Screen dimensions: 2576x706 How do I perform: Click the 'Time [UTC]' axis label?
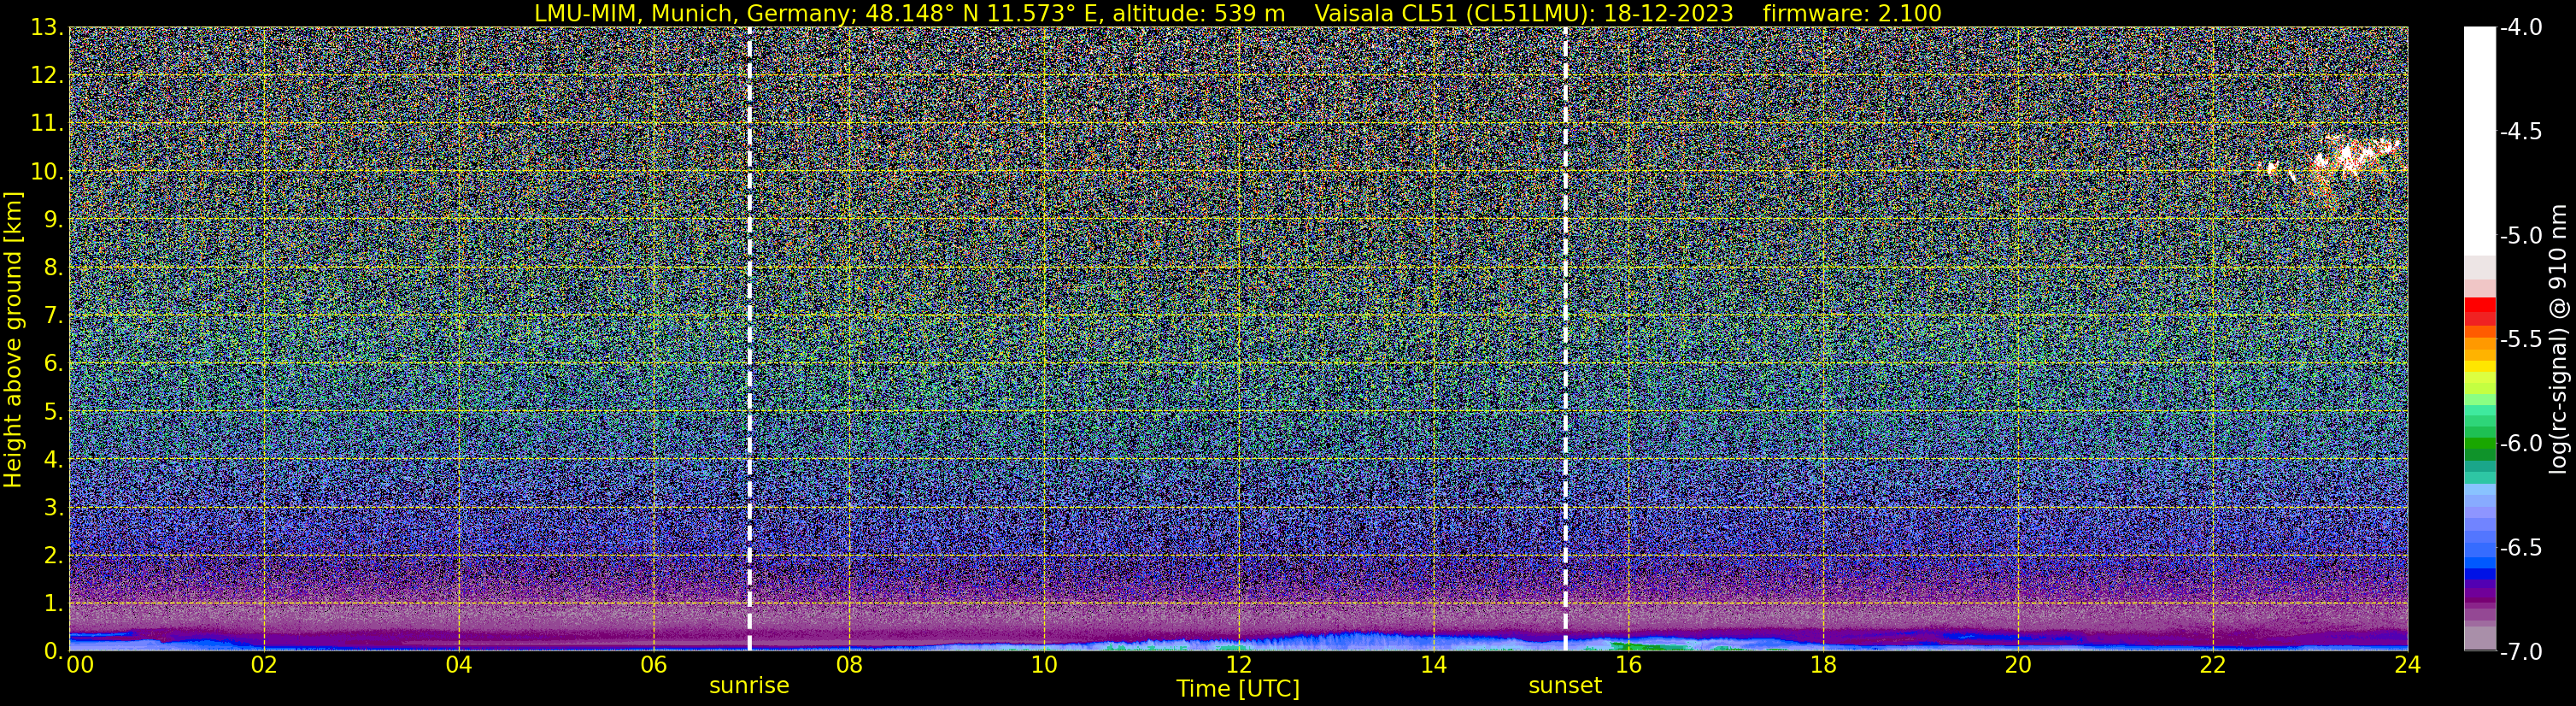[1238, 689]
